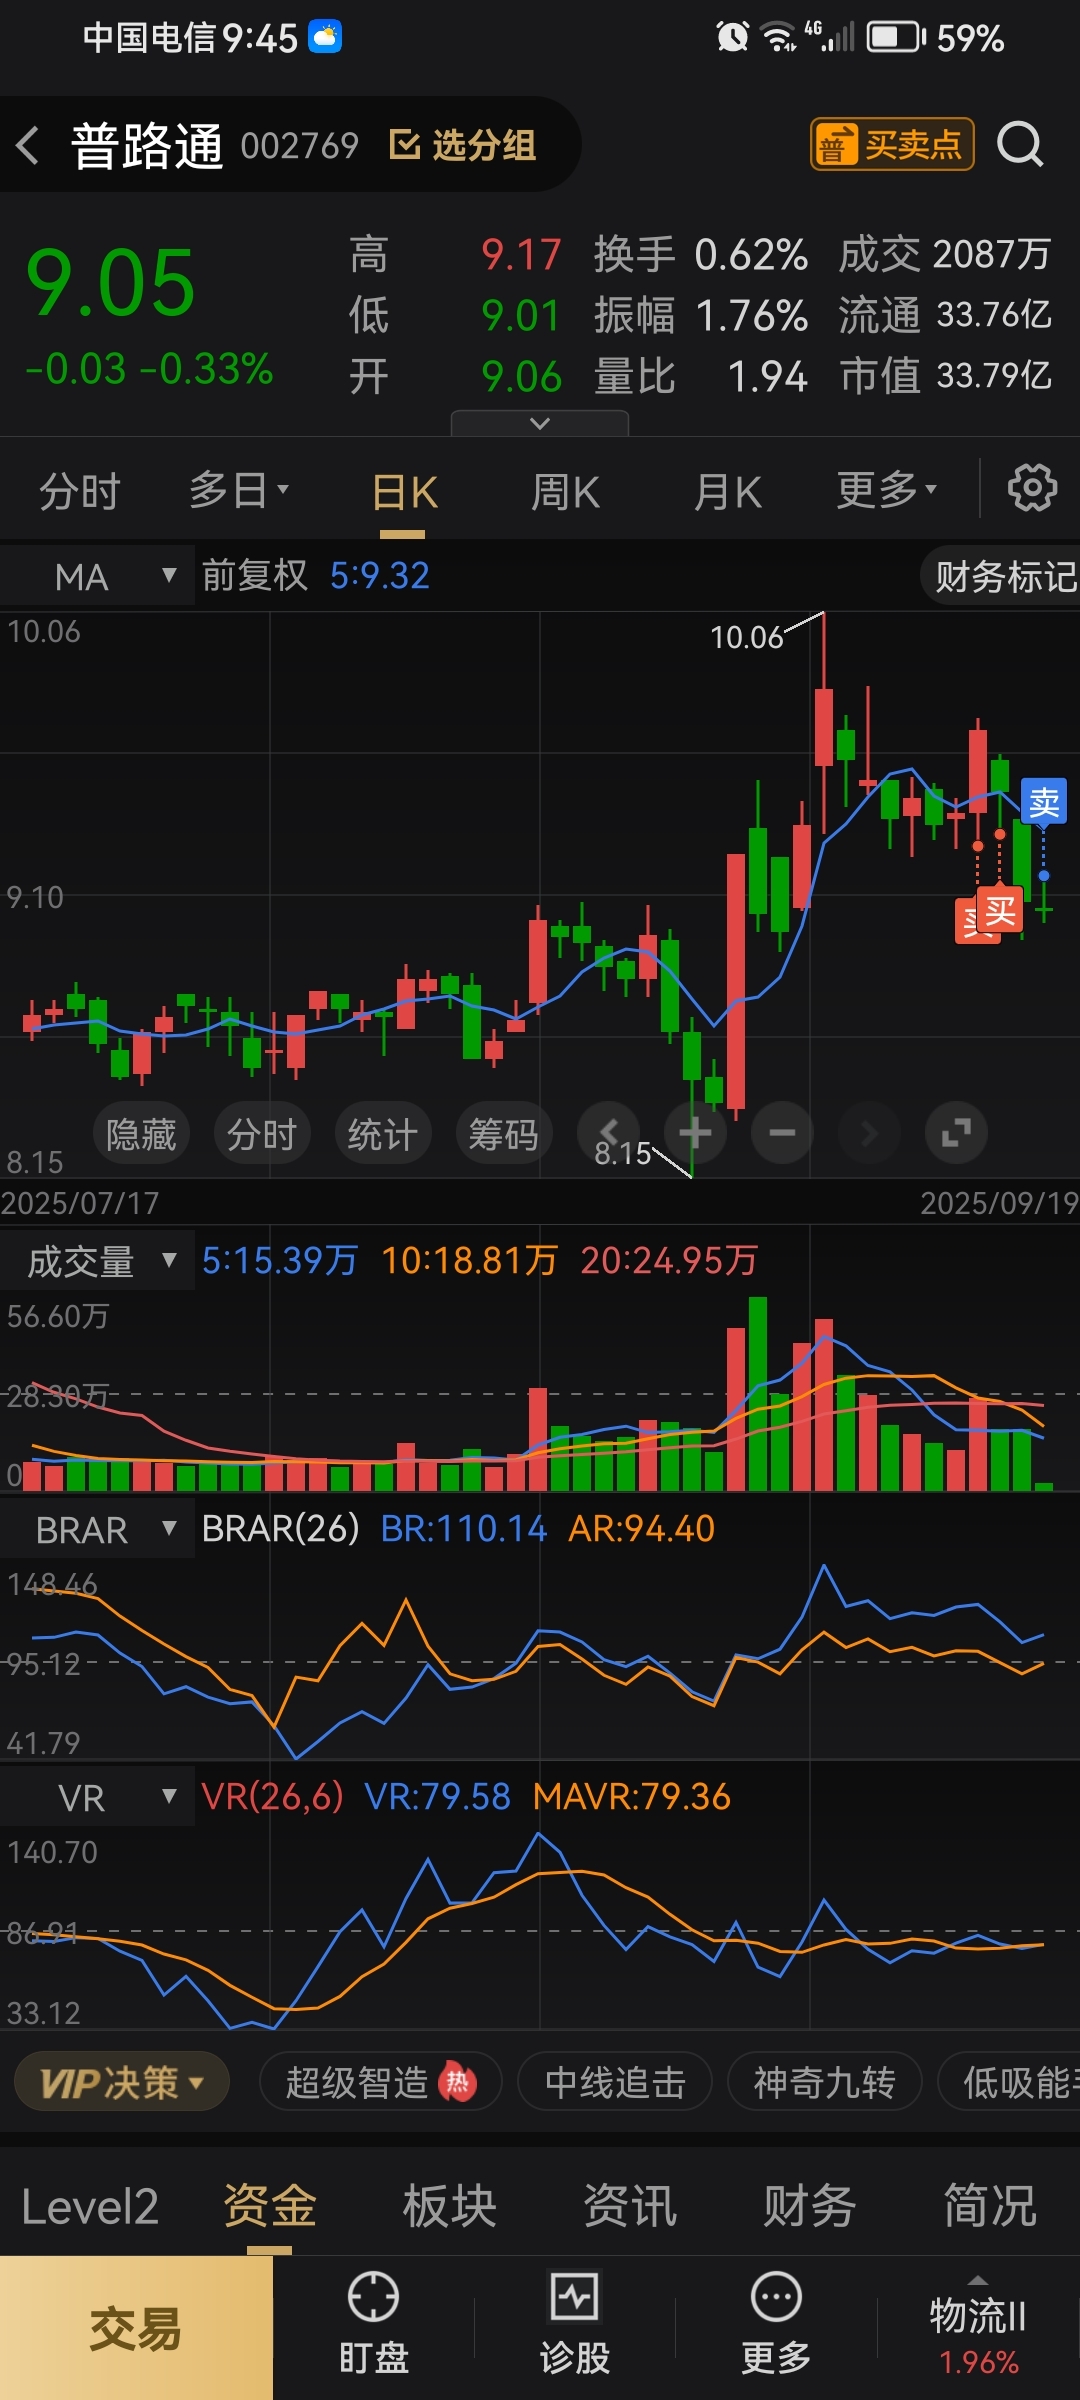Open 更多 period options dropdown
The width and height of the screenshot is (1080, 2400).
pyautogui.click(x=887, y=490)
